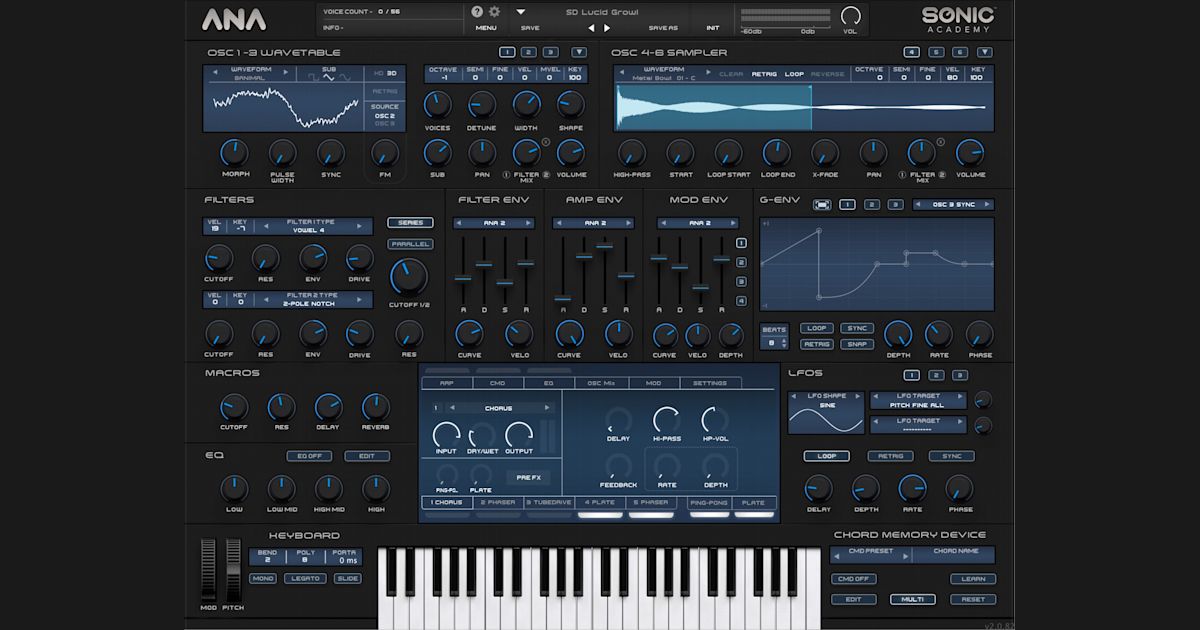The image size is (1200, 630).
Task: Open the preset browser dropdown triangle
Action: click(521, 12)
